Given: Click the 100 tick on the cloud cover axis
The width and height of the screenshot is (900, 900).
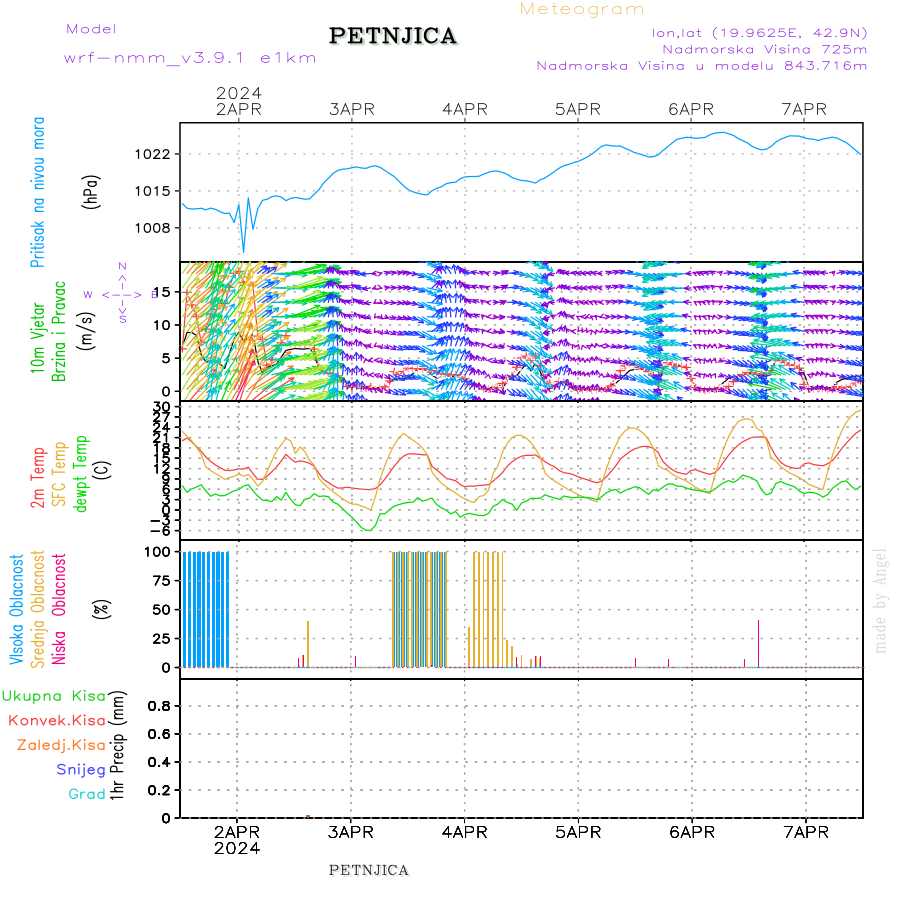Looking at the screenshot, I should (x=157, y=552).
